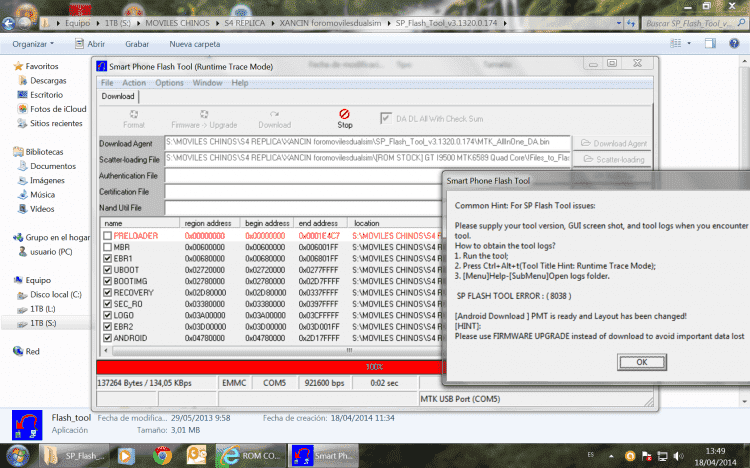Click the red 100% progress bar
Image resolution: width=750 pixels, height=468 pixels.
click(269, 367)
